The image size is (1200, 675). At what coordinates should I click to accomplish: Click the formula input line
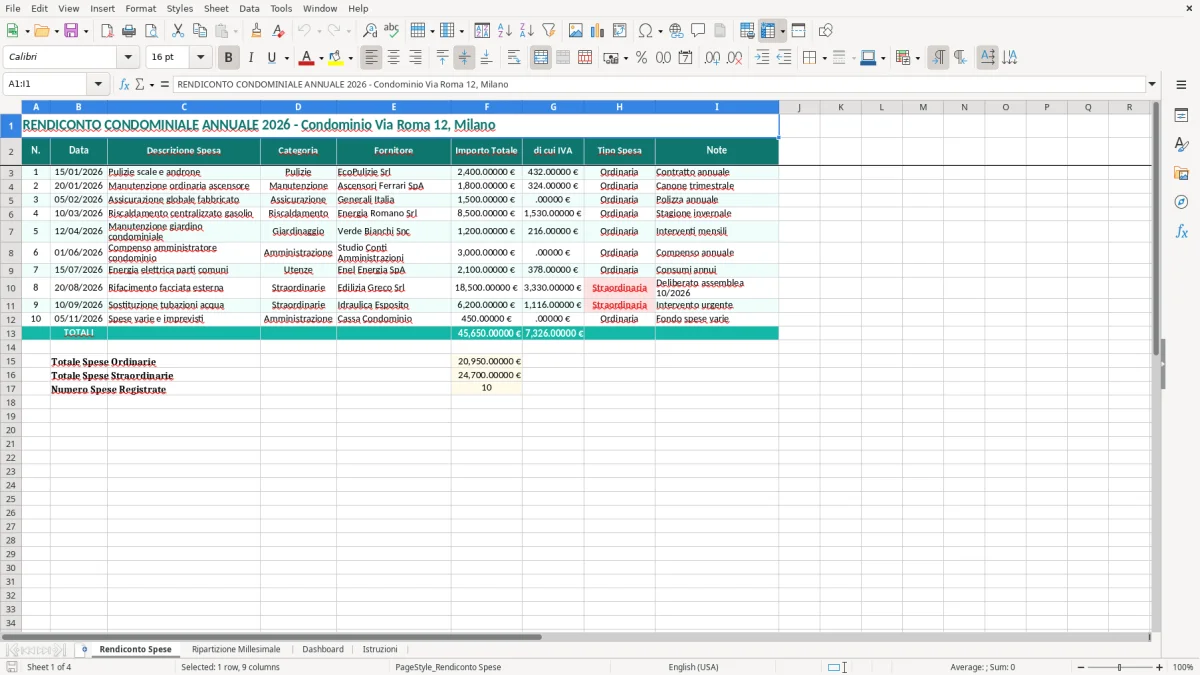point(659,84)
